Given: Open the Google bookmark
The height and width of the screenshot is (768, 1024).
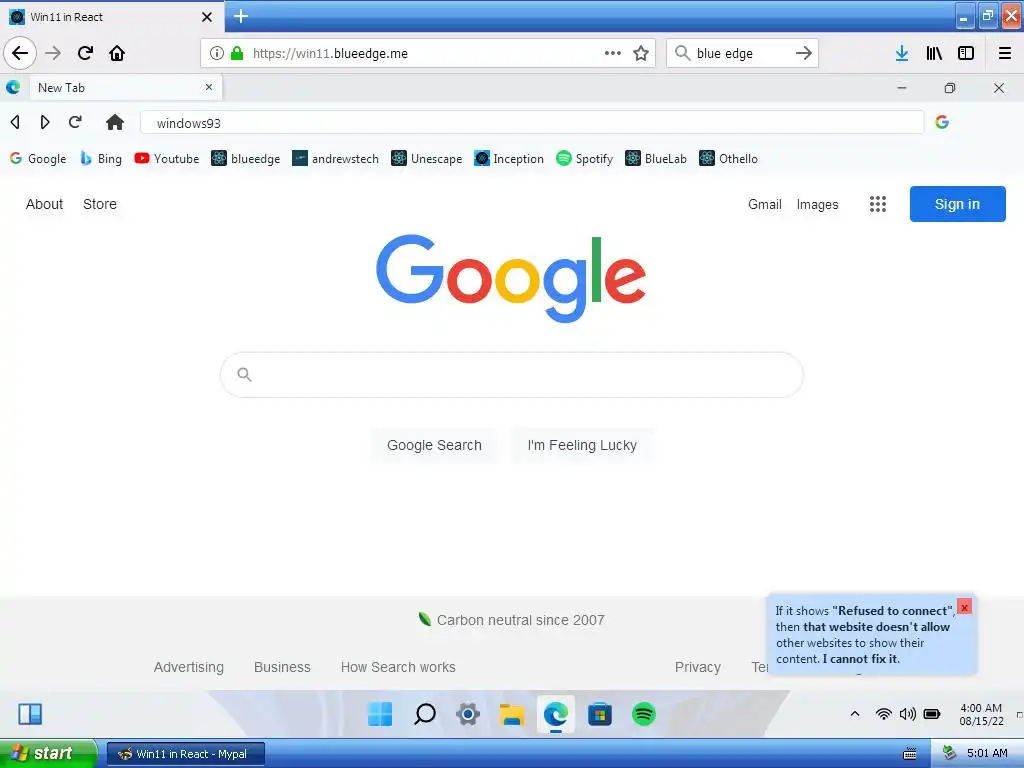Looking at the screenshot, I should pos(38,159).
